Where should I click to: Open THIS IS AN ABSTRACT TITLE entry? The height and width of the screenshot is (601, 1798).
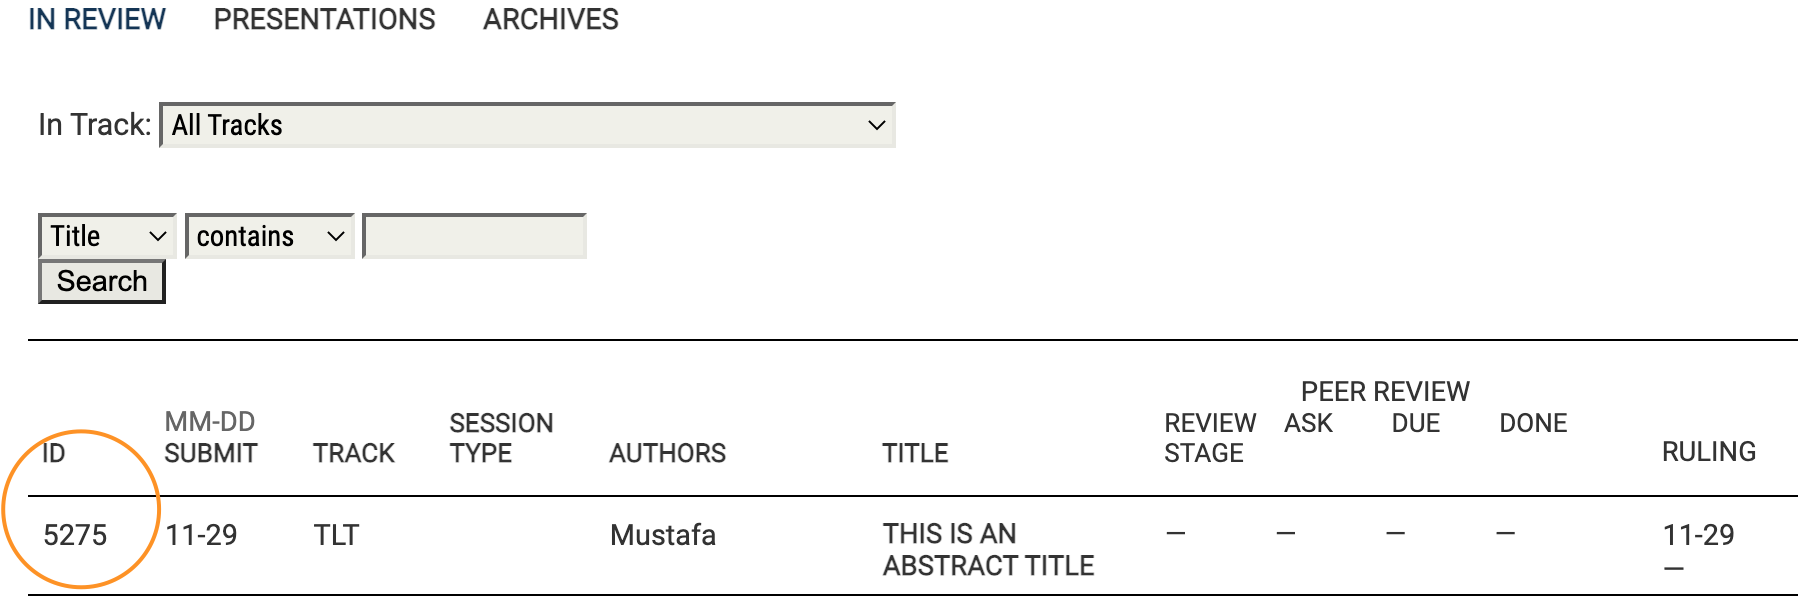tap(988, 549)
